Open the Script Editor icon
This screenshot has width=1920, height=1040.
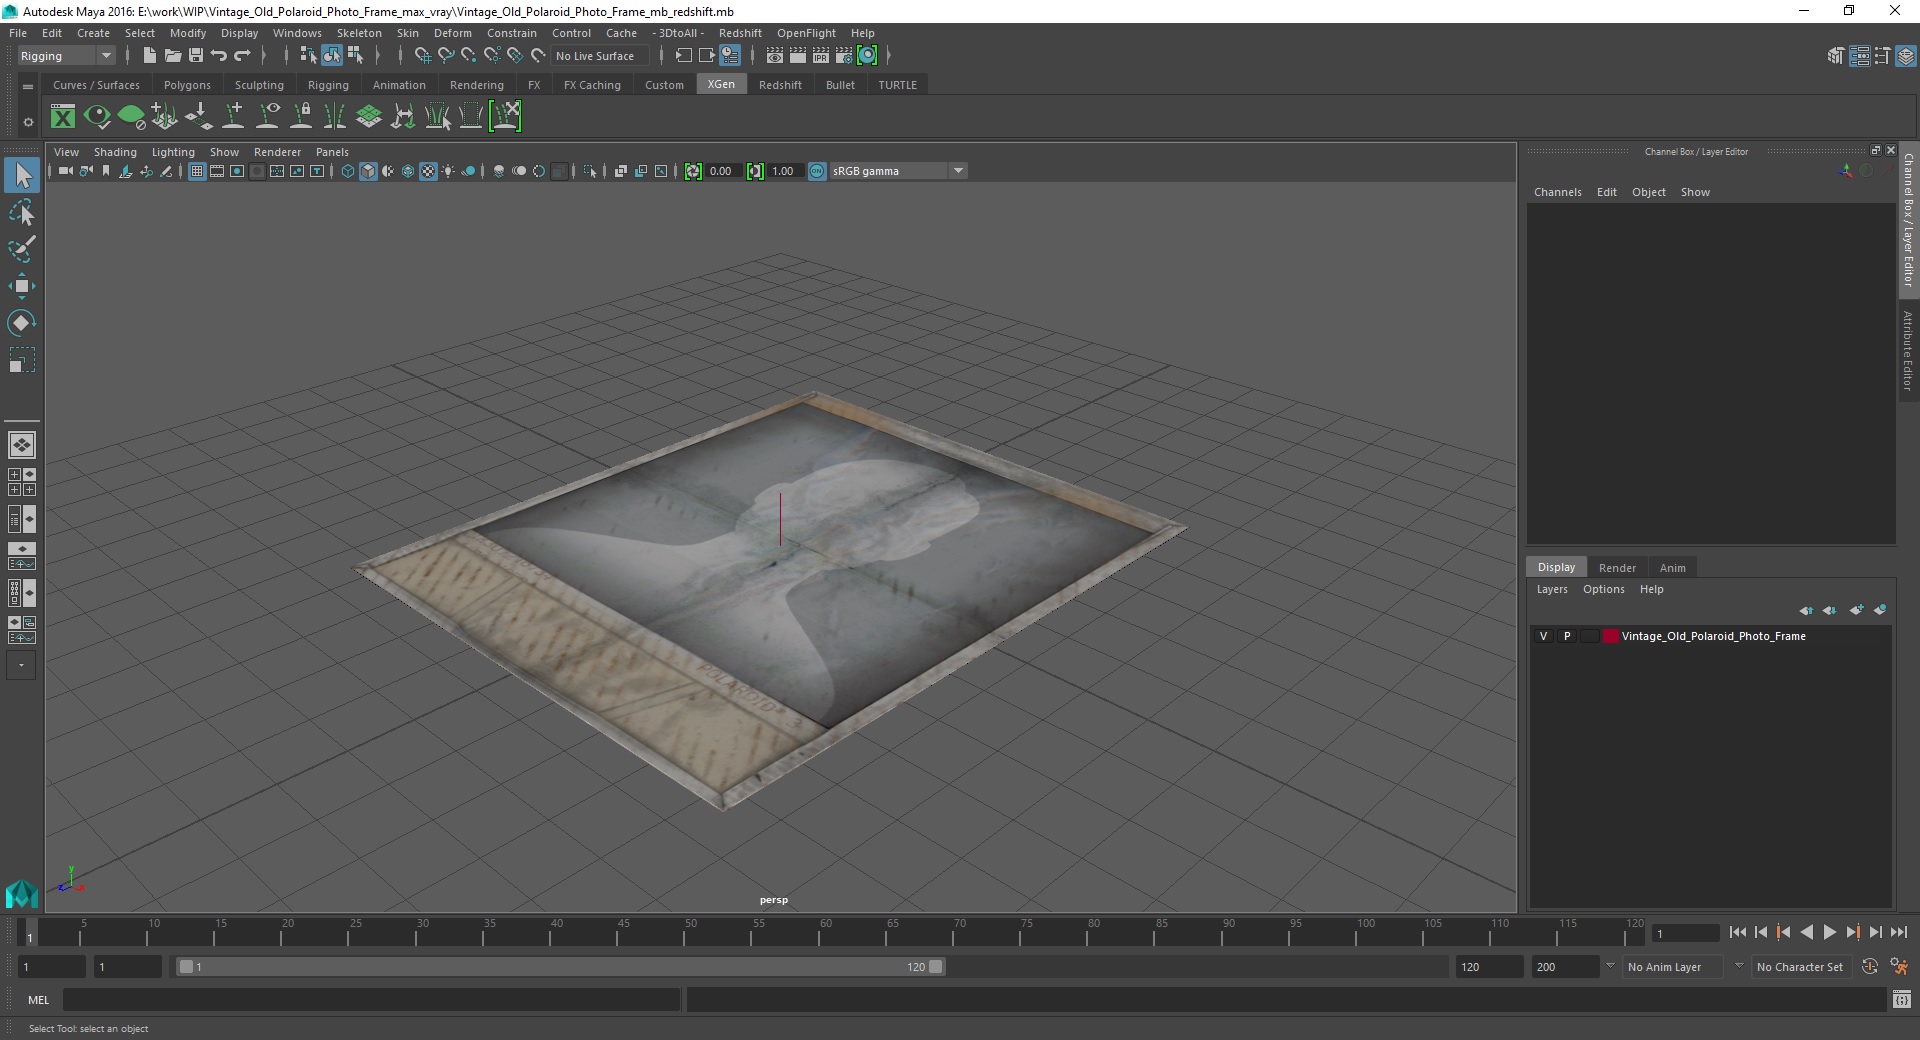pyautogui.click(x=1901, y=999)
